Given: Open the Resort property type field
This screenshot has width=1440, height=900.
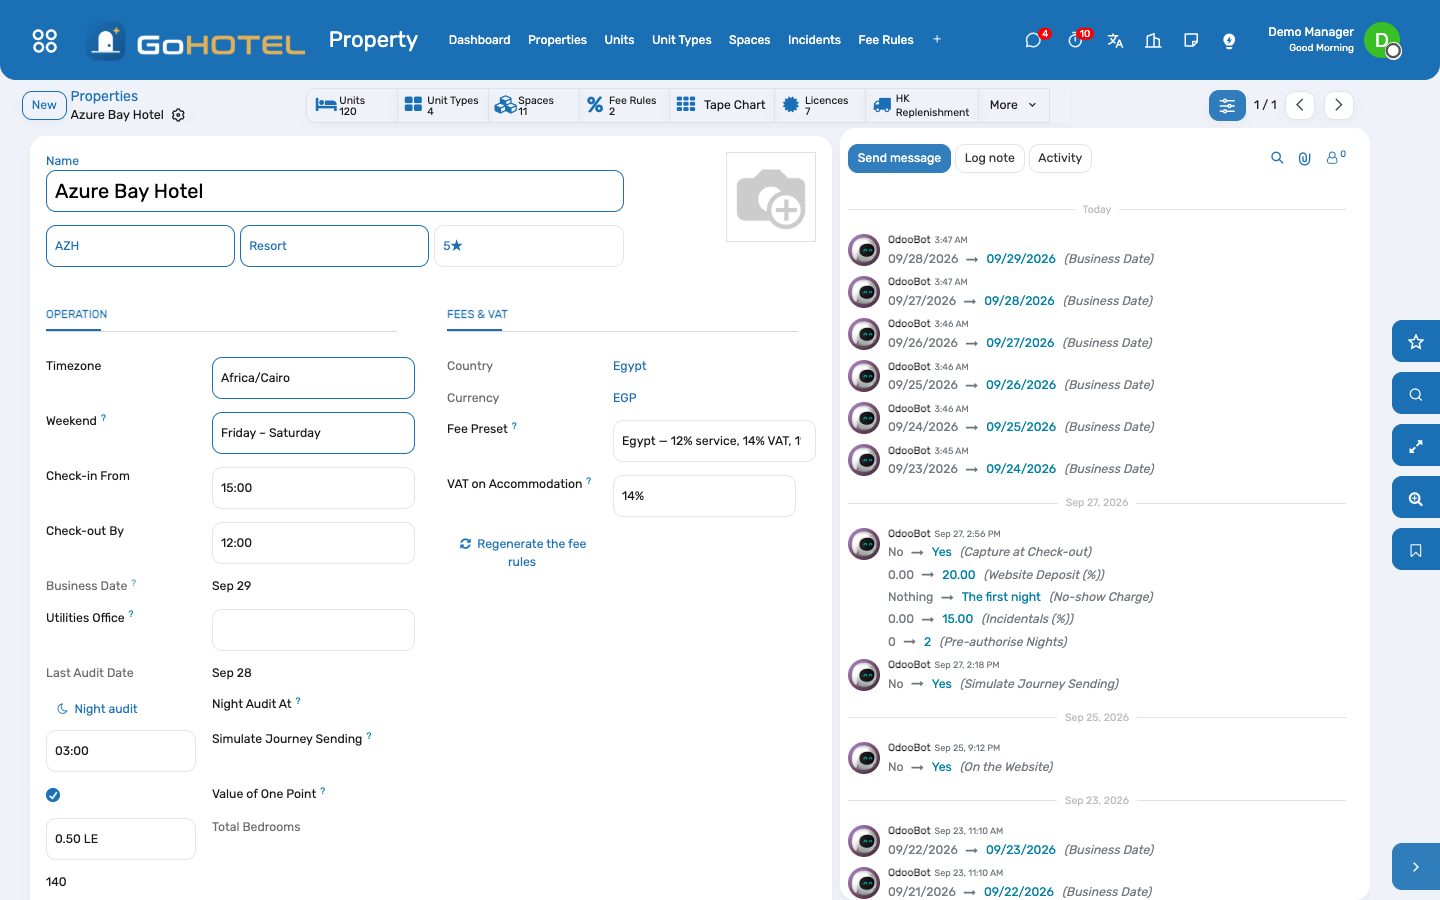Looking at the screenshot, I should [334, 246].
